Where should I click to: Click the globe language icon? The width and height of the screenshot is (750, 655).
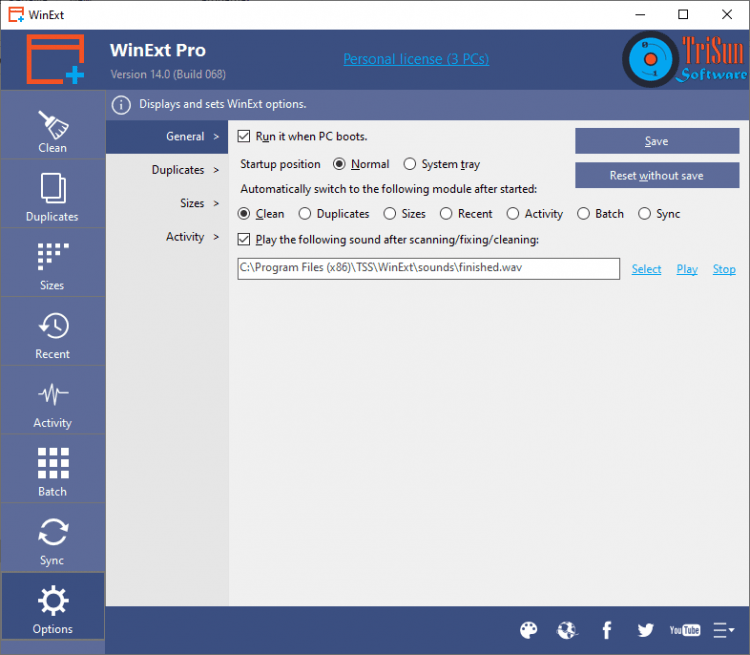[567, 630]
